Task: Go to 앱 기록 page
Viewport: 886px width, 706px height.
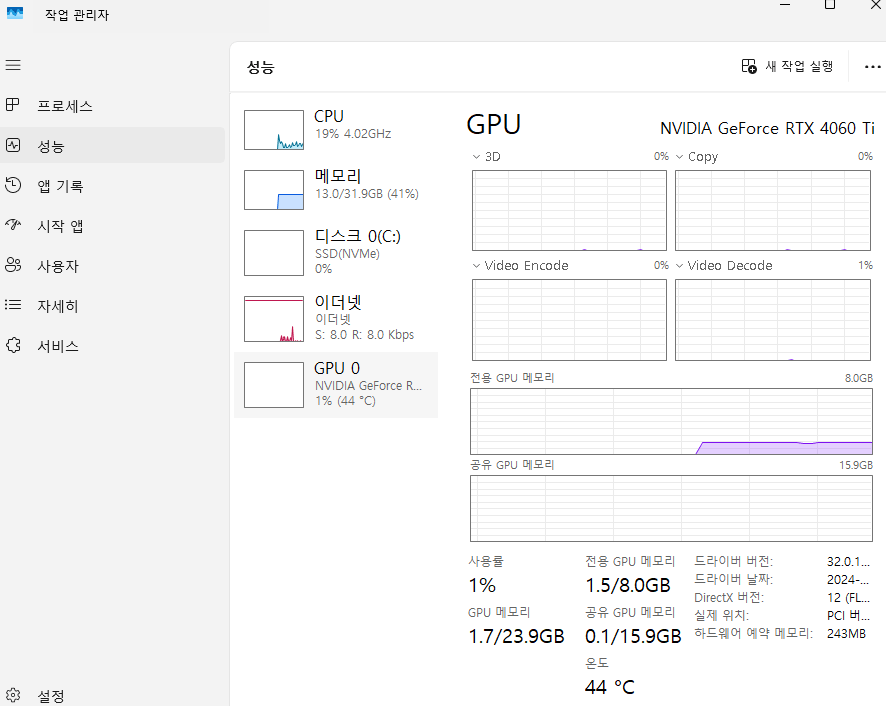Action: coord(112,185)
